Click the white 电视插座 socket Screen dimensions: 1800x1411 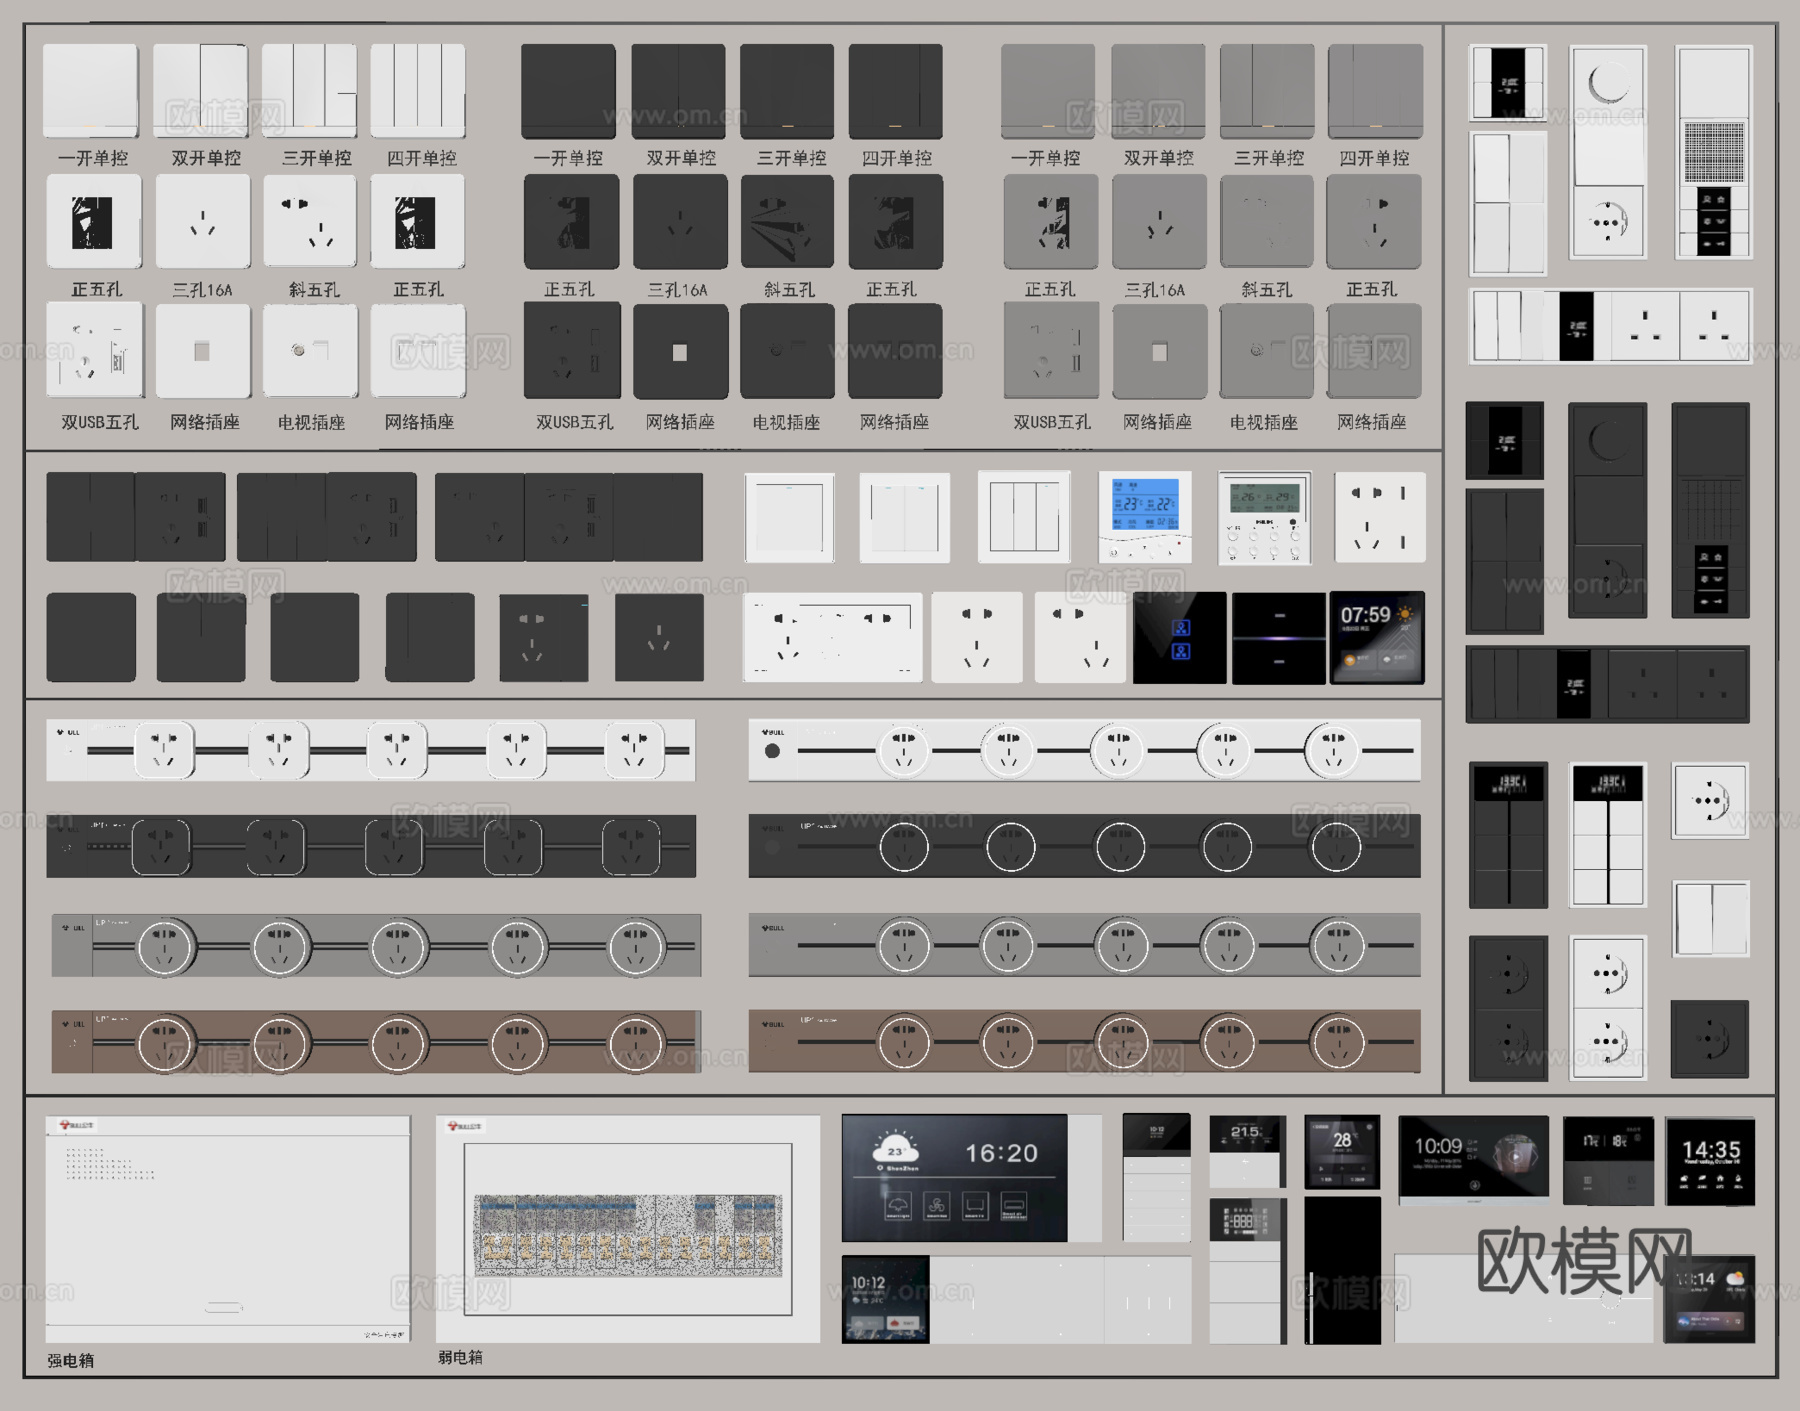point(310,351)
